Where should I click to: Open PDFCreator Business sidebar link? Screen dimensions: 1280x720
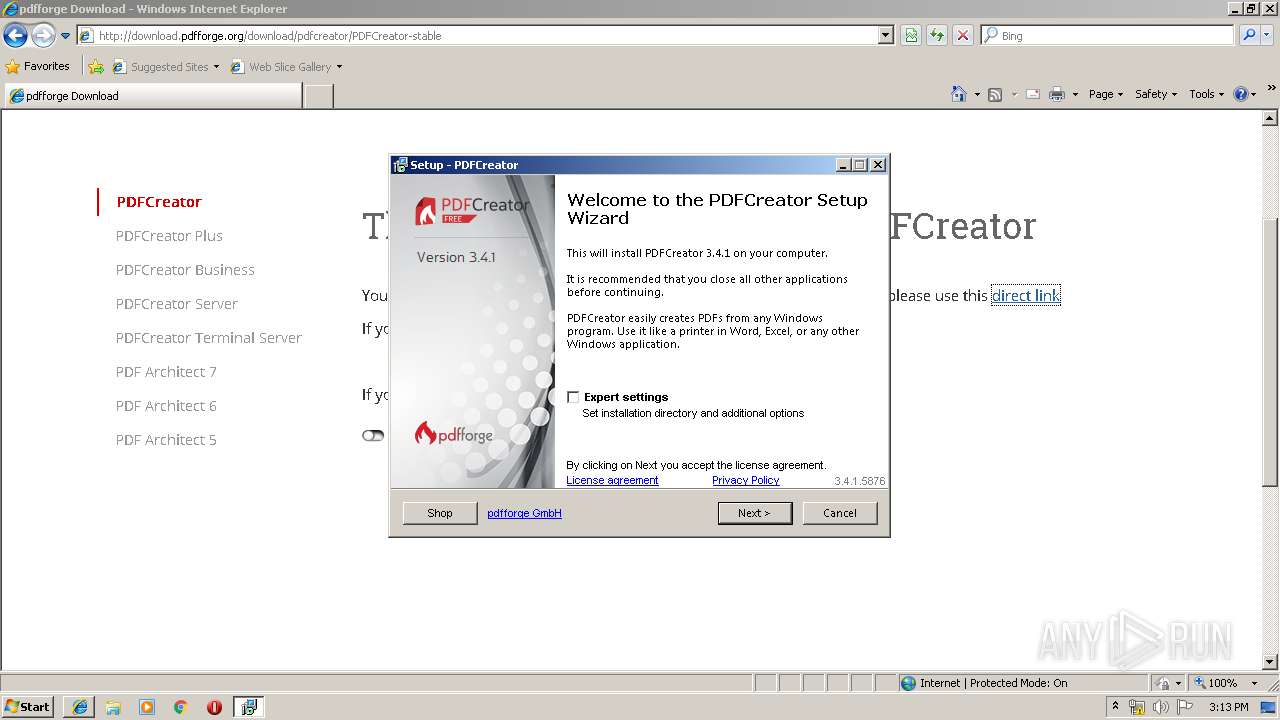[185, 270]
